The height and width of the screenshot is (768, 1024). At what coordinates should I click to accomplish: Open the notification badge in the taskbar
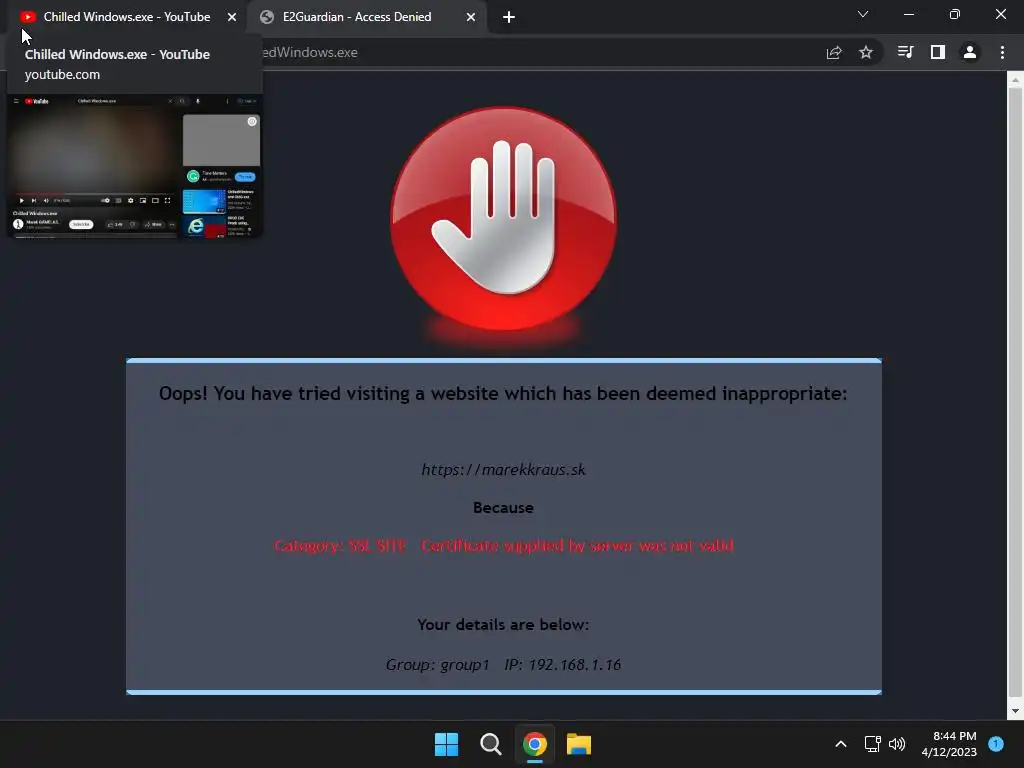(x=996, y=744)
